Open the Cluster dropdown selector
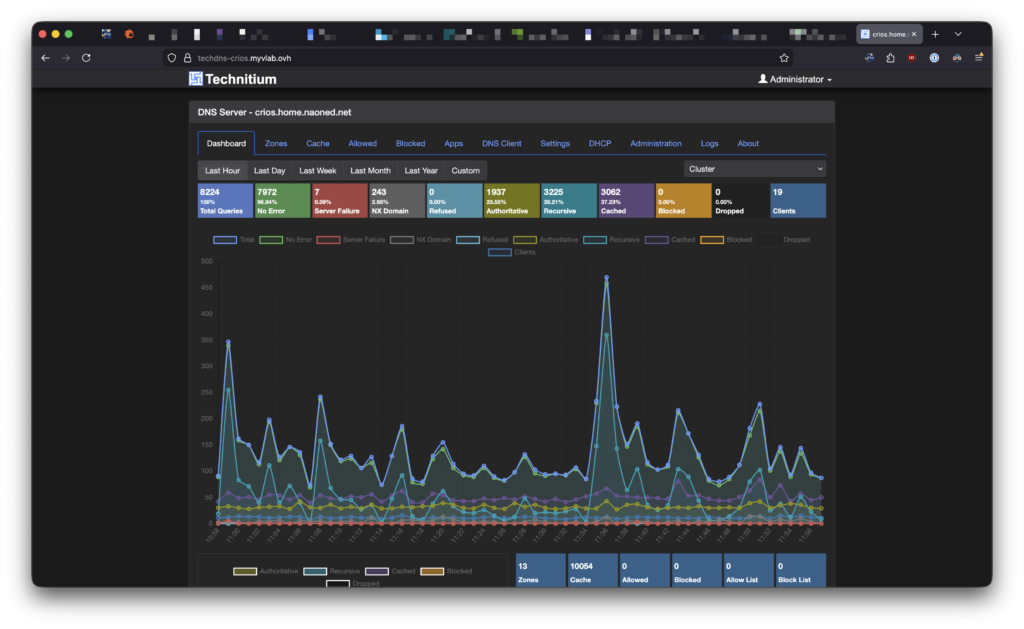The width and height of the screenshot is (1024, 629). coord(755,169)
